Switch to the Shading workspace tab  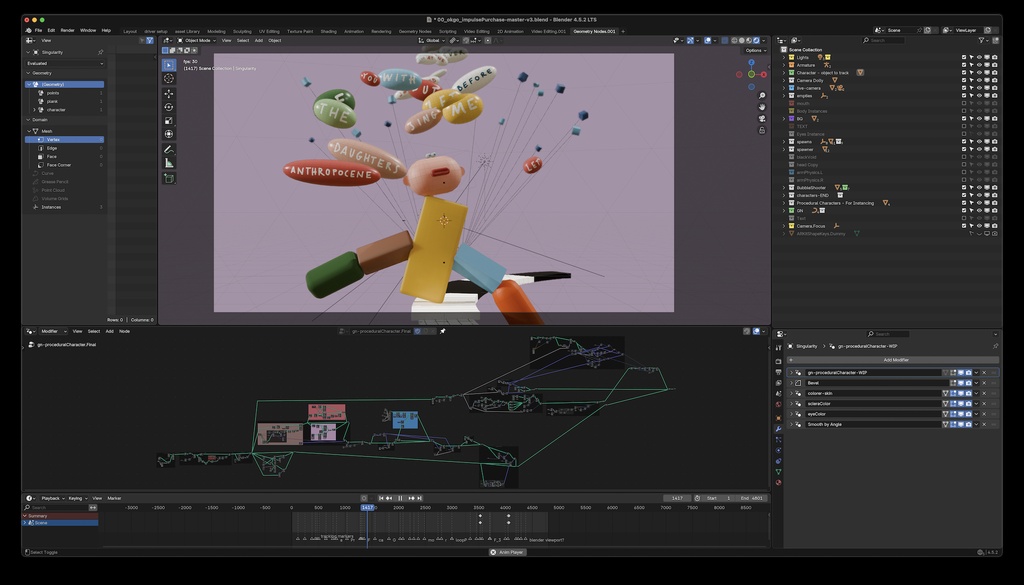(328, 31)
